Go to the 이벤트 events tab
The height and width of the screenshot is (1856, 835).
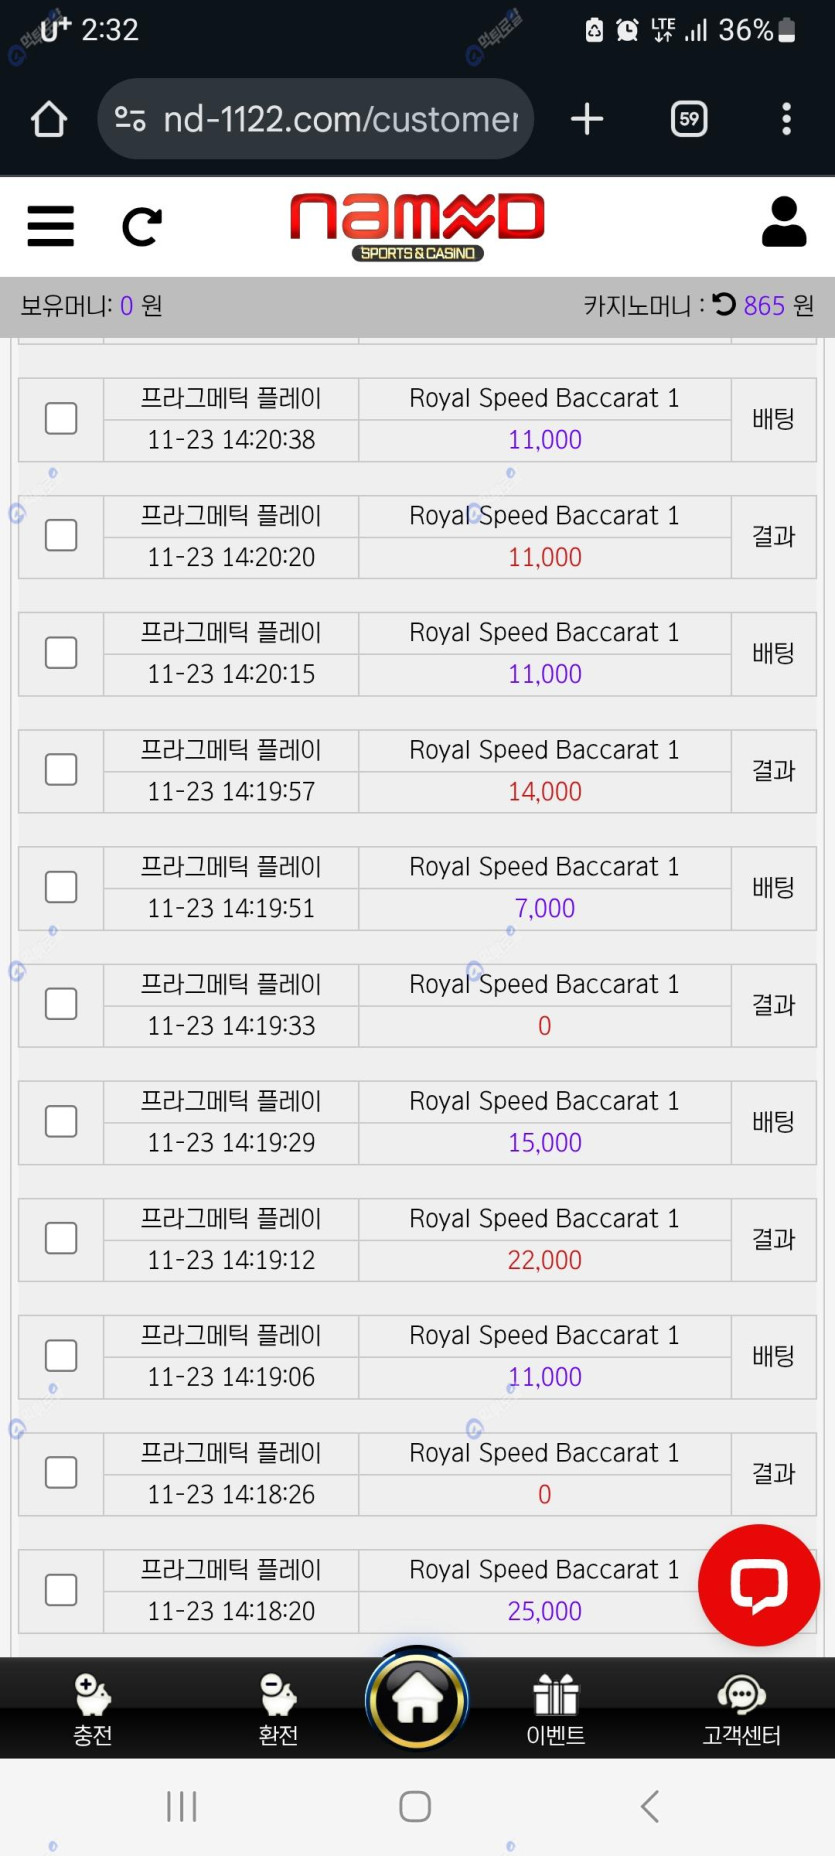(556, 1709)
